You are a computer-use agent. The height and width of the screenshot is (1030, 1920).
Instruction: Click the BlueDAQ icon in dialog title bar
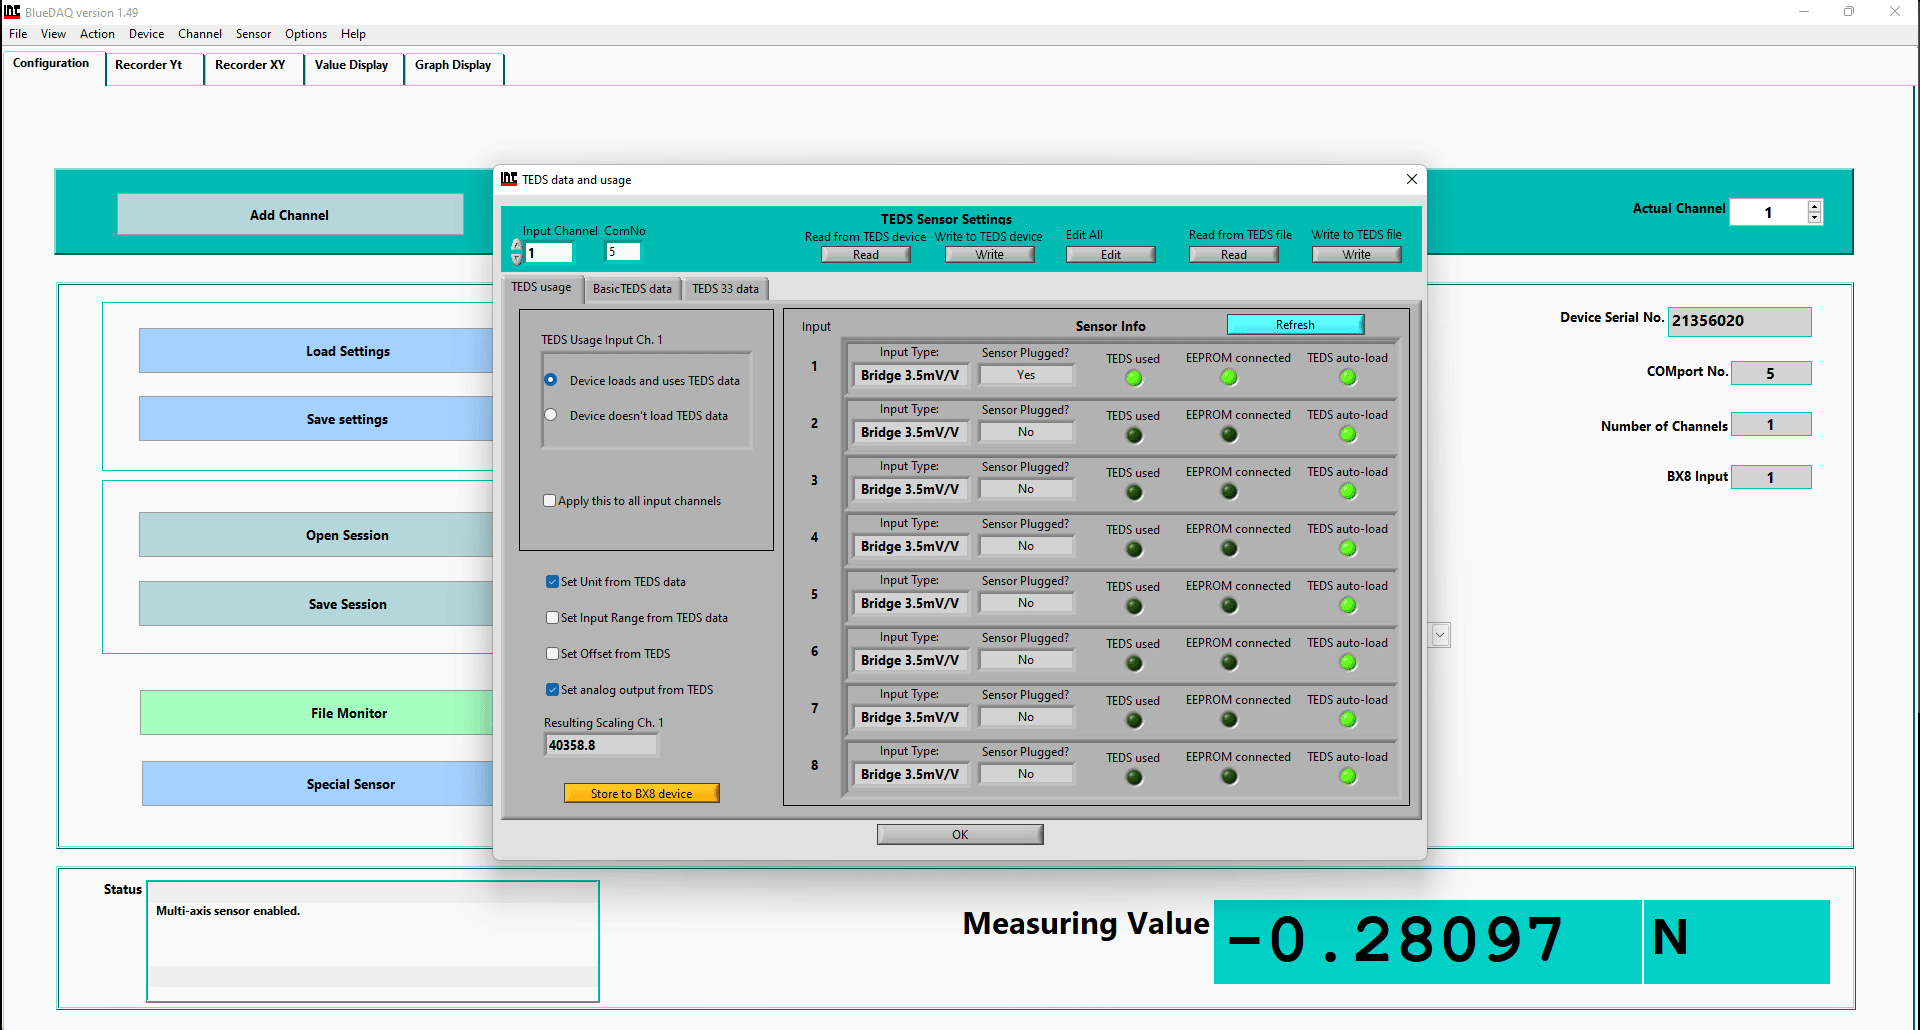[x=509, y=179]
